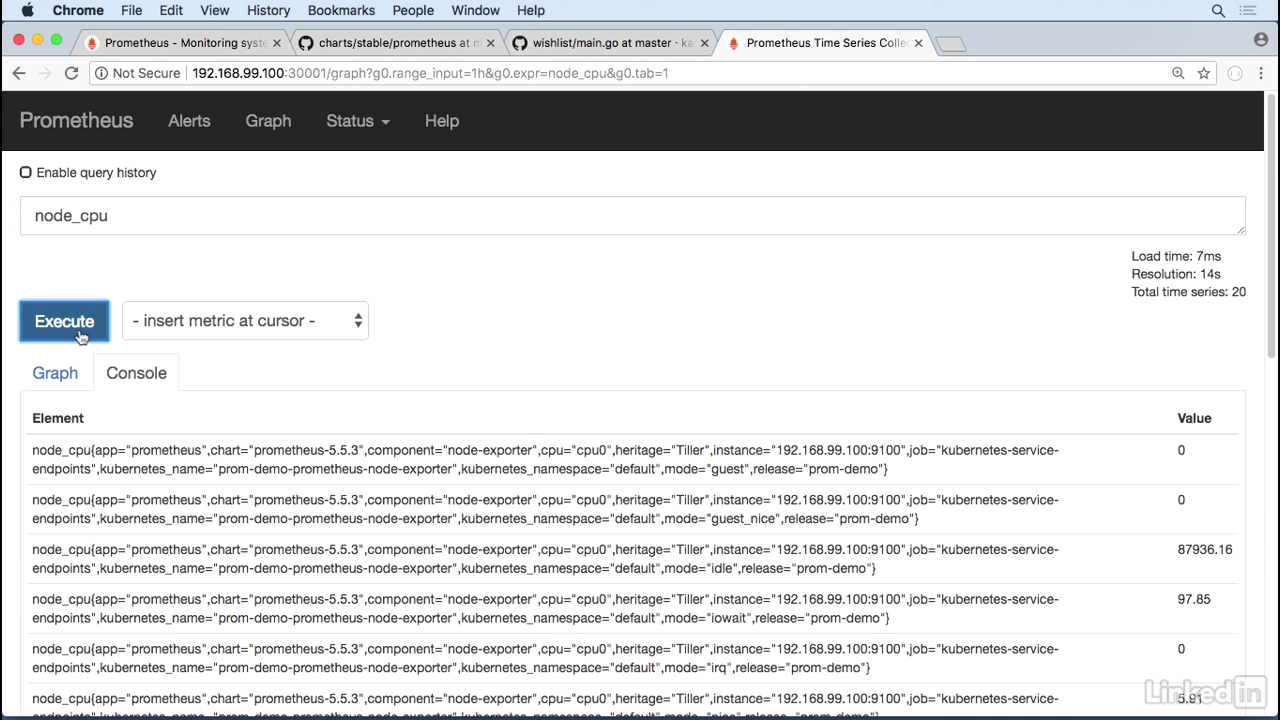The width and height of the screenshot is (1280, 720).
Task: Click the Total time series: 20 text
Action: [x=1189, y=292]
